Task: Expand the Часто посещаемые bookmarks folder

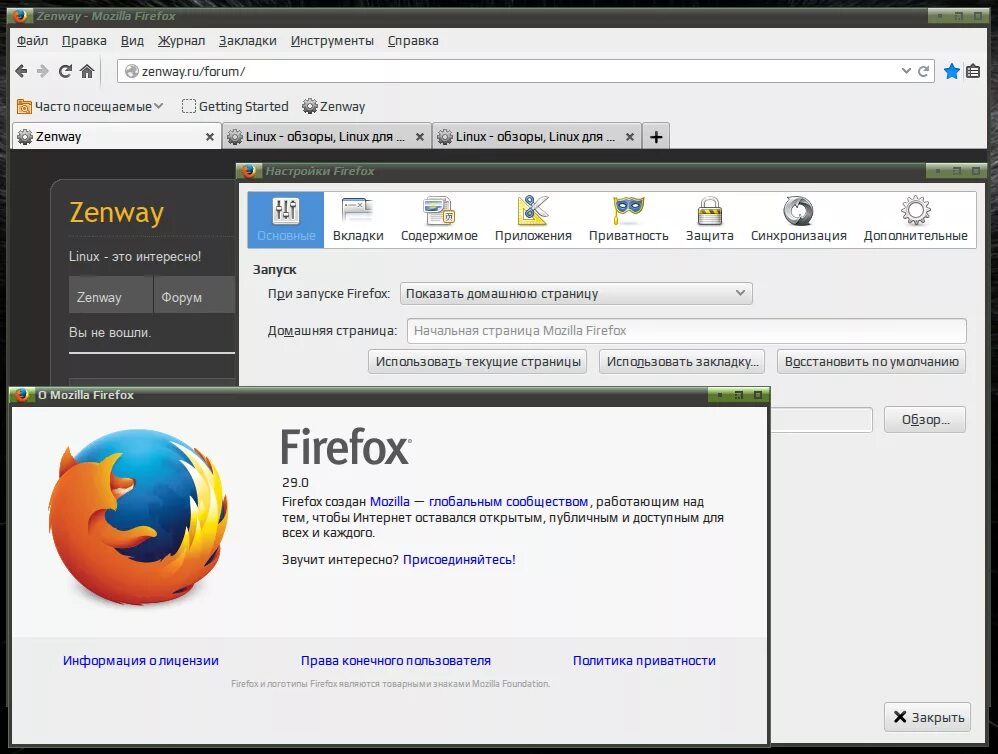Action: 90,106
